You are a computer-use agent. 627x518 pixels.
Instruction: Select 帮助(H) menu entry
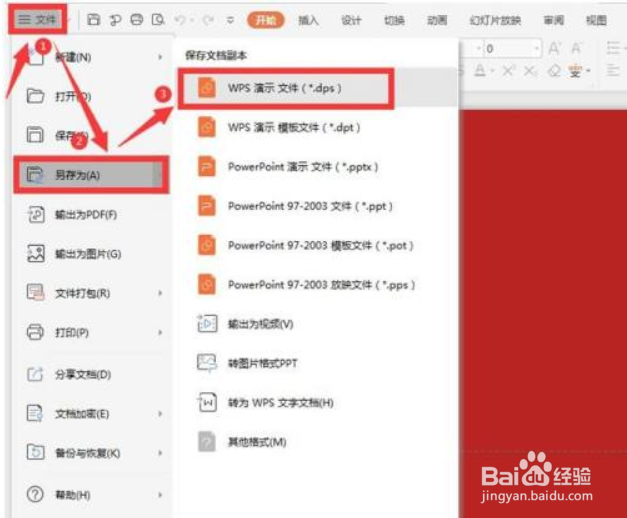(x=94, y=495)
